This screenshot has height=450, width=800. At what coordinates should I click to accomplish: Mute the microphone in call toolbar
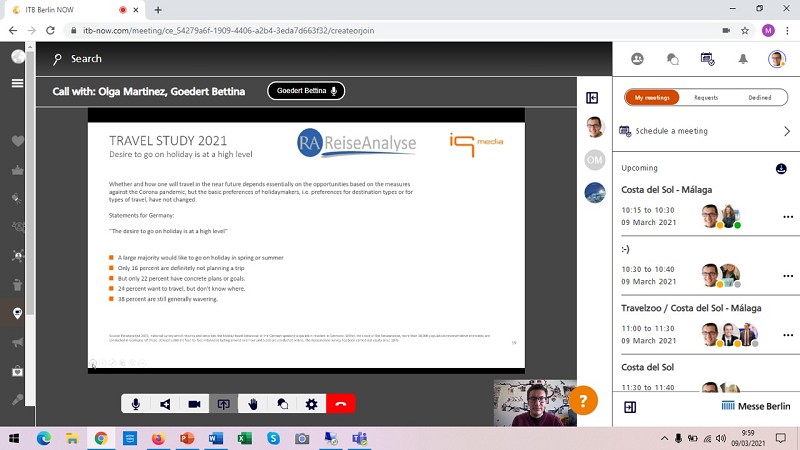tap(136, 404)
